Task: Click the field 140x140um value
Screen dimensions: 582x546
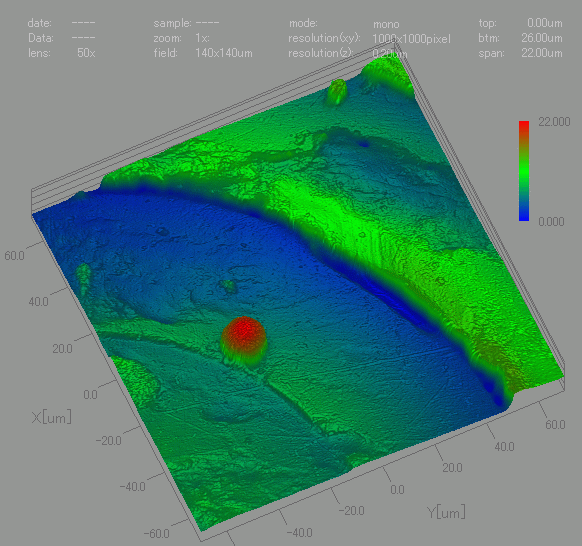Action: (x=224, y=53)
